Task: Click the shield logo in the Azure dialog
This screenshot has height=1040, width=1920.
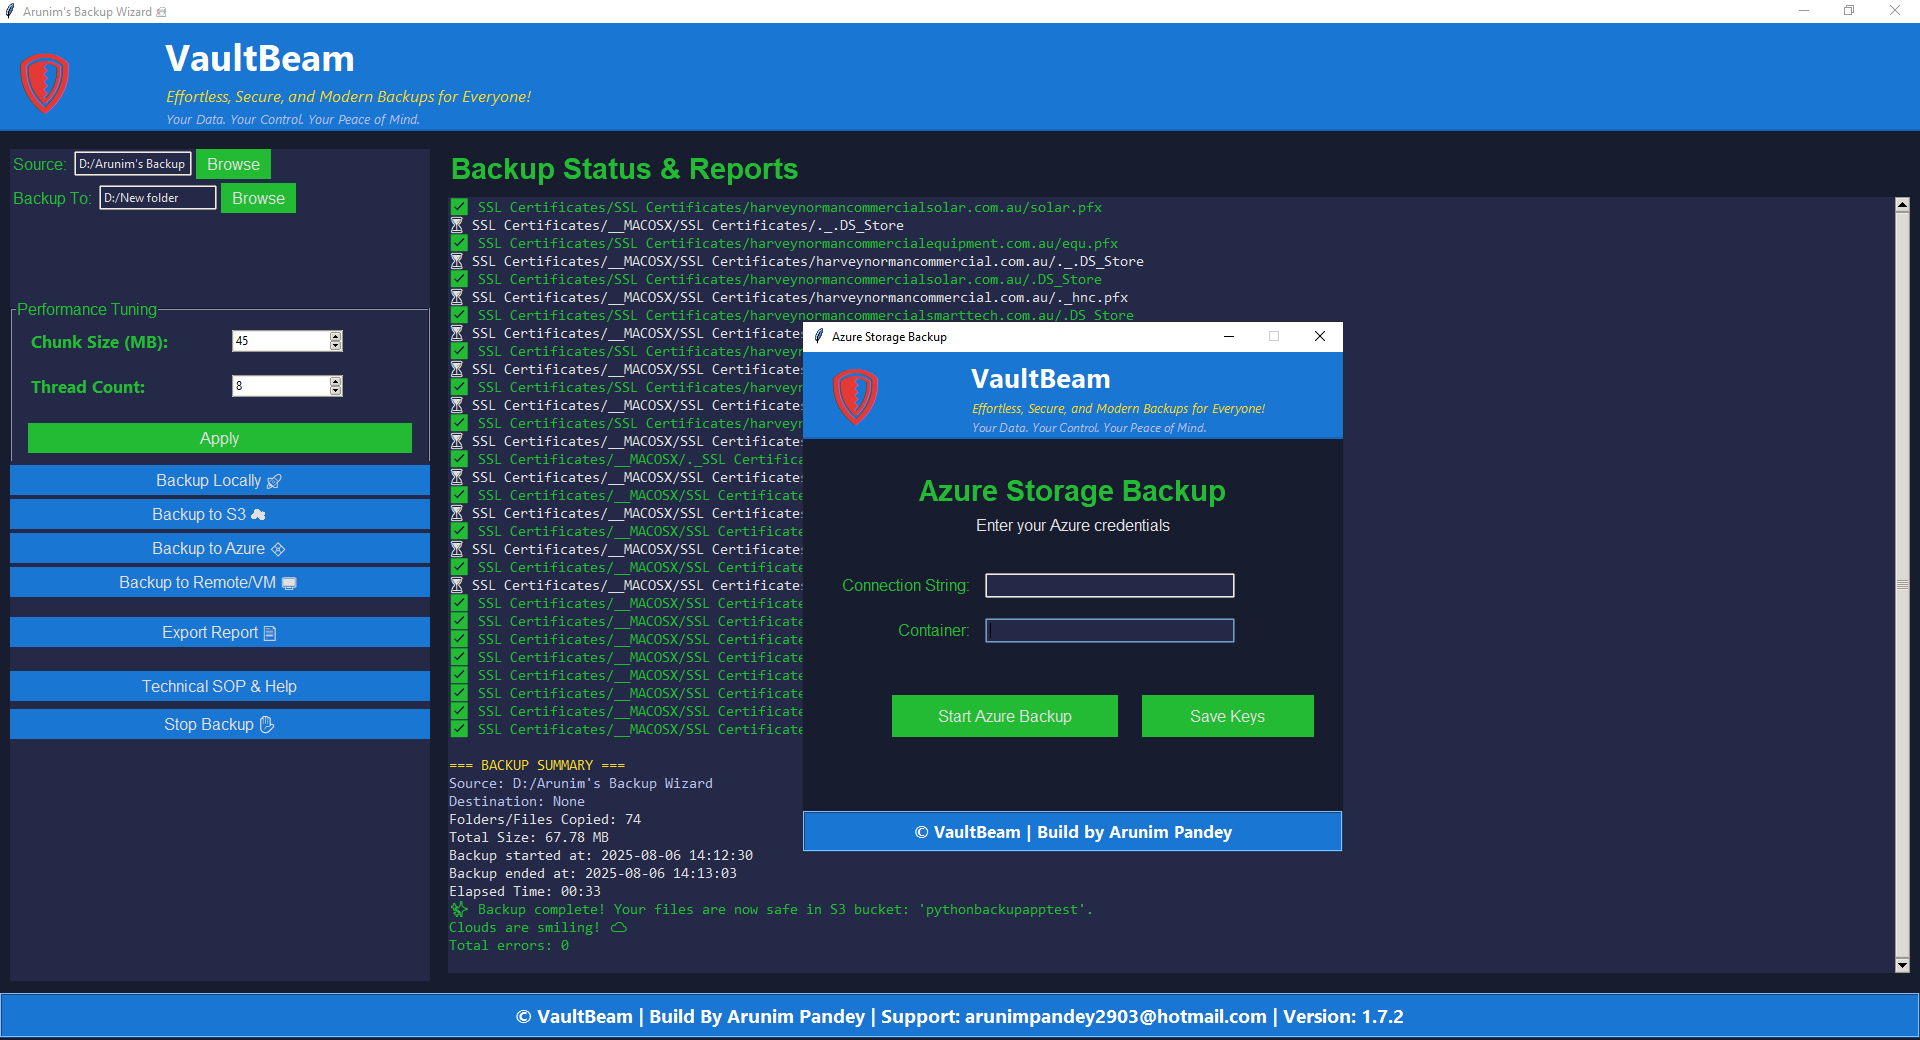Action: (x=856, y=397)
